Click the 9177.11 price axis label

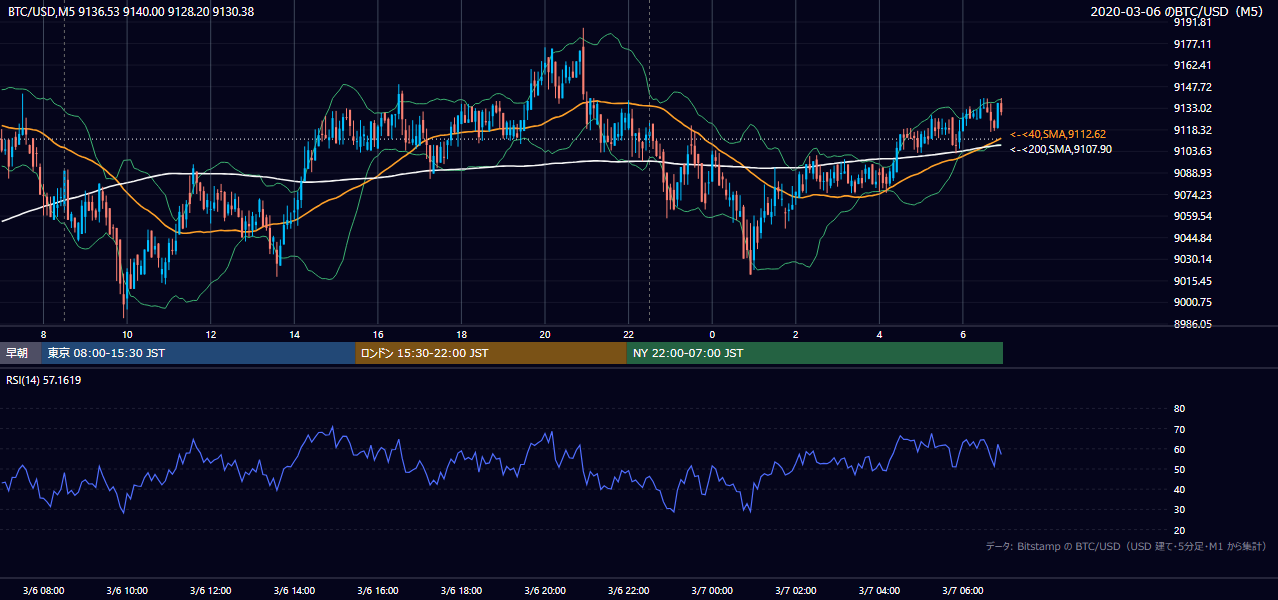pos(1192,44)
